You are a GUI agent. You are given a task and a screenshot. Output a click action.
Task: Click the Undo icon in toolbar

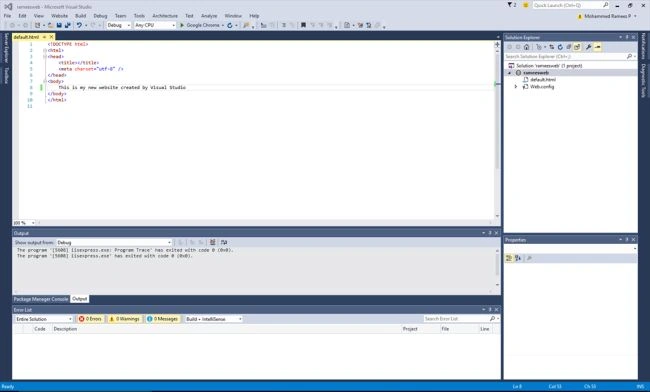point(79,25)
